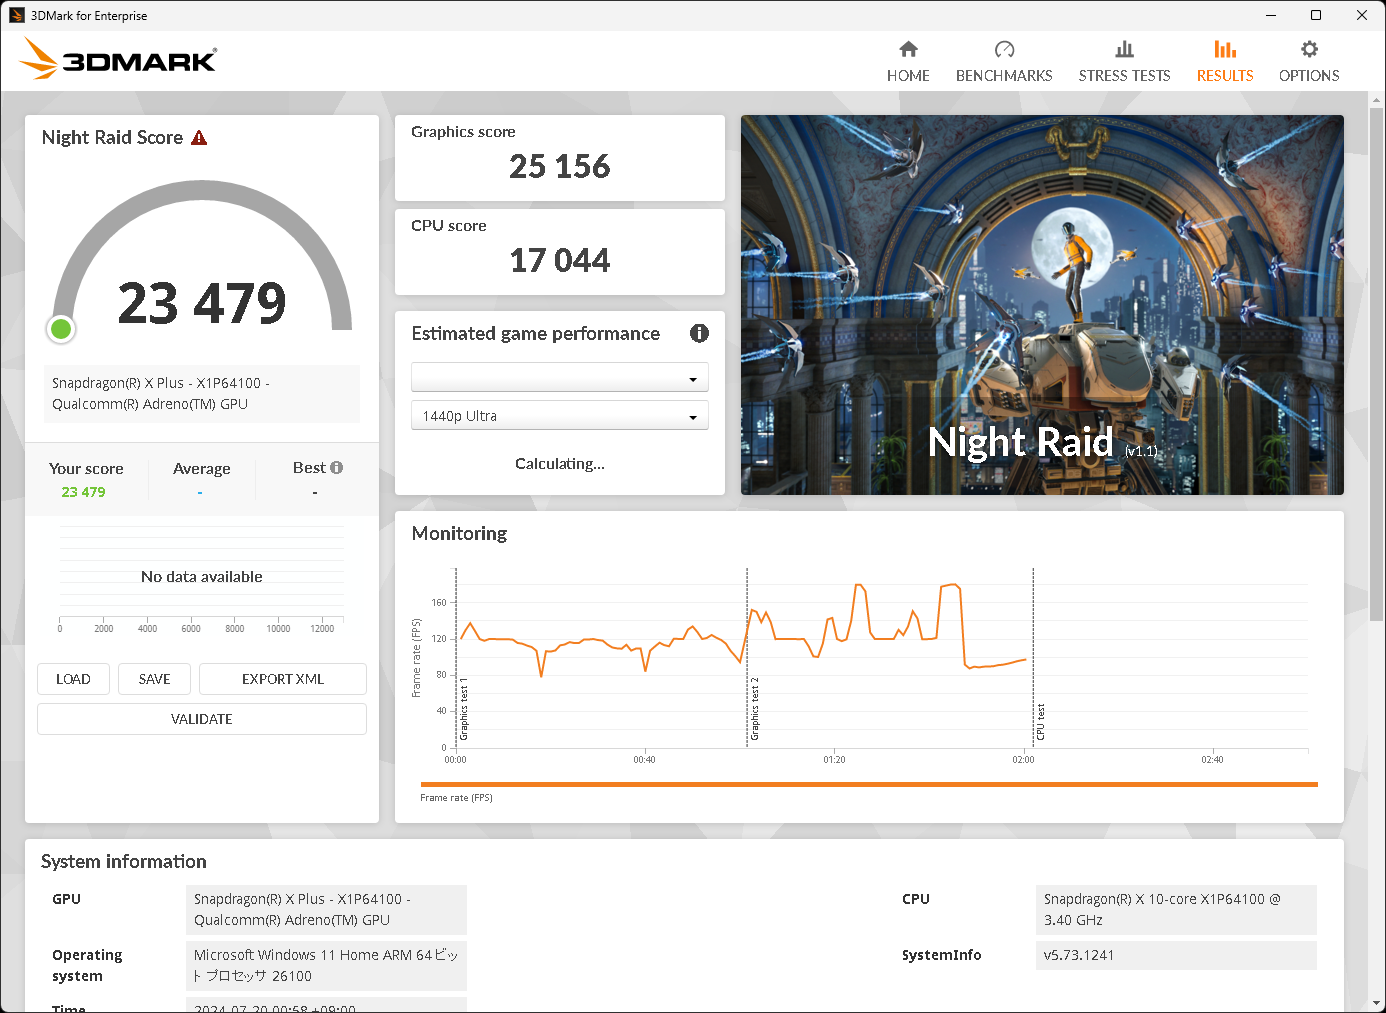Click the VALIDATE button
Image resolution: width=1386 pixels, height=1013 pixels.
point(202,719)
